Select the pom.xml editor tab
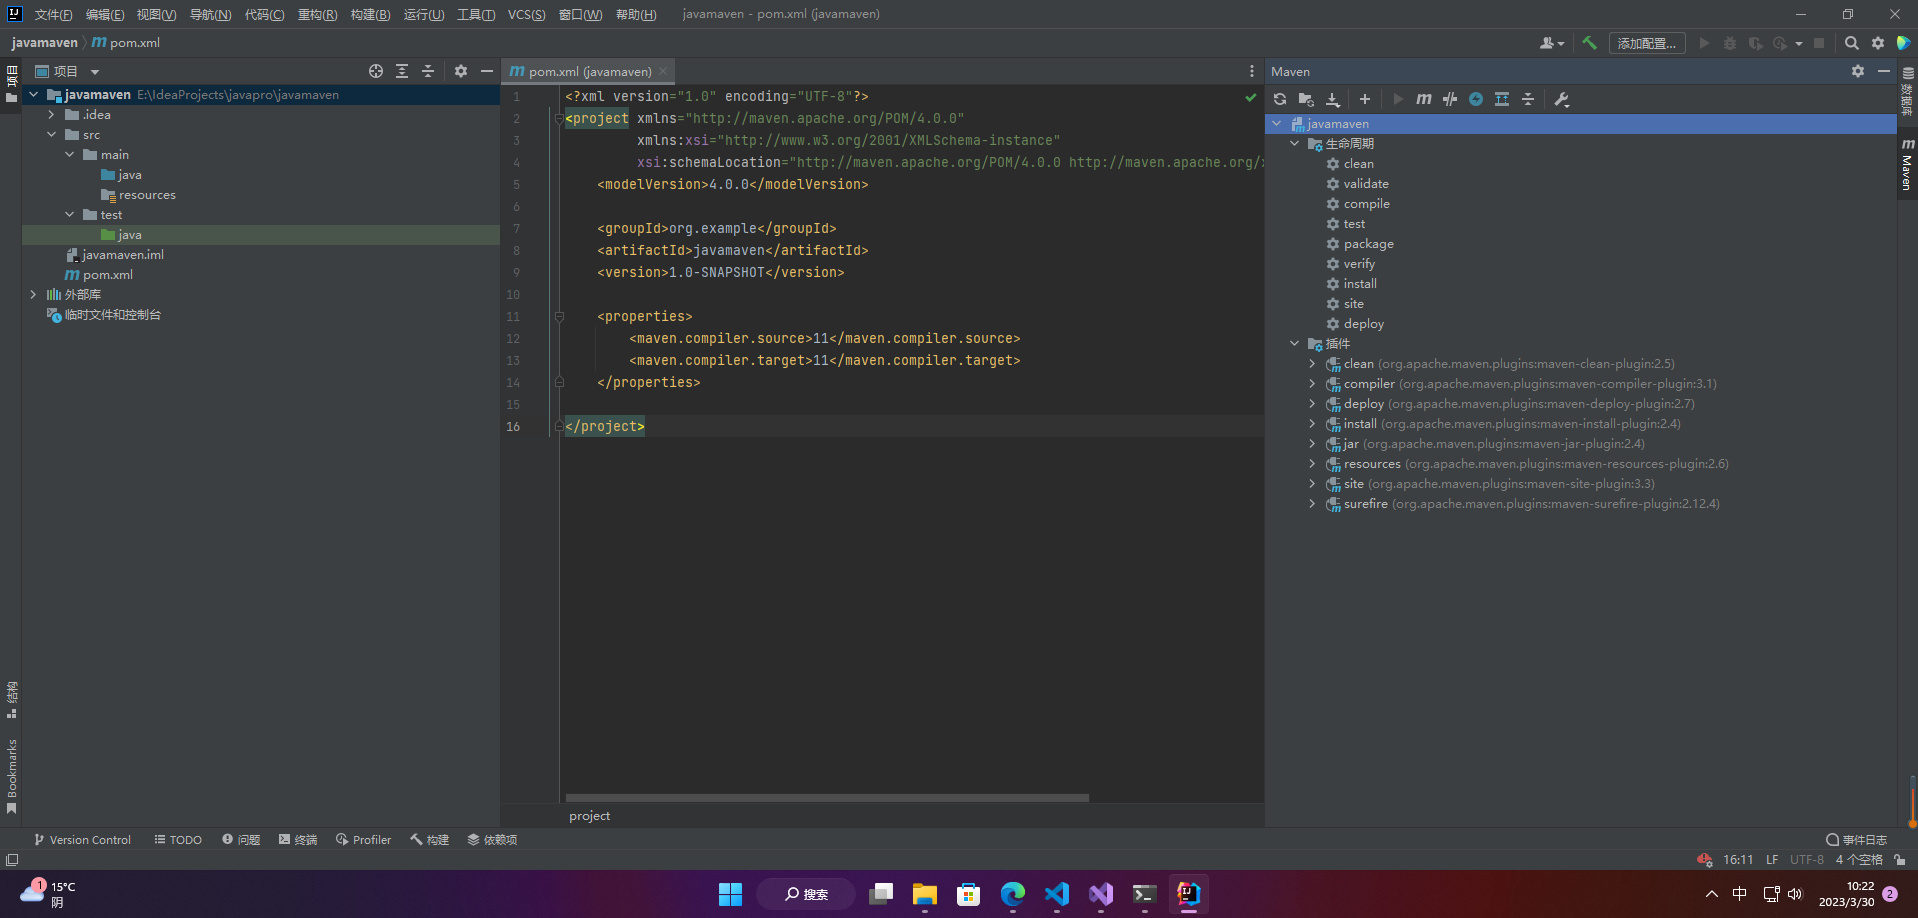This screenshot has height=918, width=1918. (x=588, y=71)
